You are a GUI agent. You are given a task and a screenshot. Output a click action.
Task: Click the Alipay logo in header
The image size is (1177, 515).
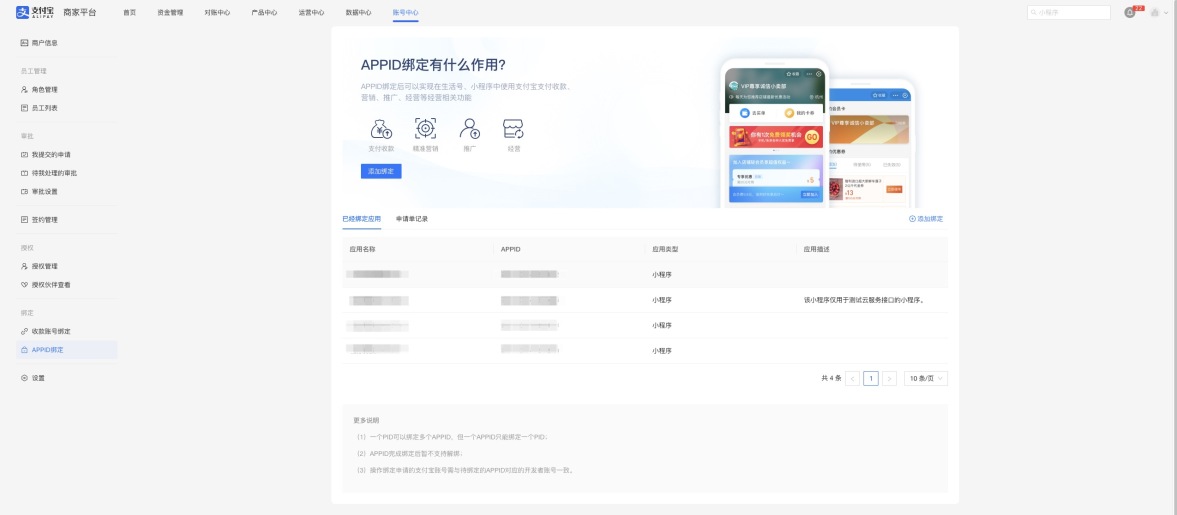tap(35, 12)
